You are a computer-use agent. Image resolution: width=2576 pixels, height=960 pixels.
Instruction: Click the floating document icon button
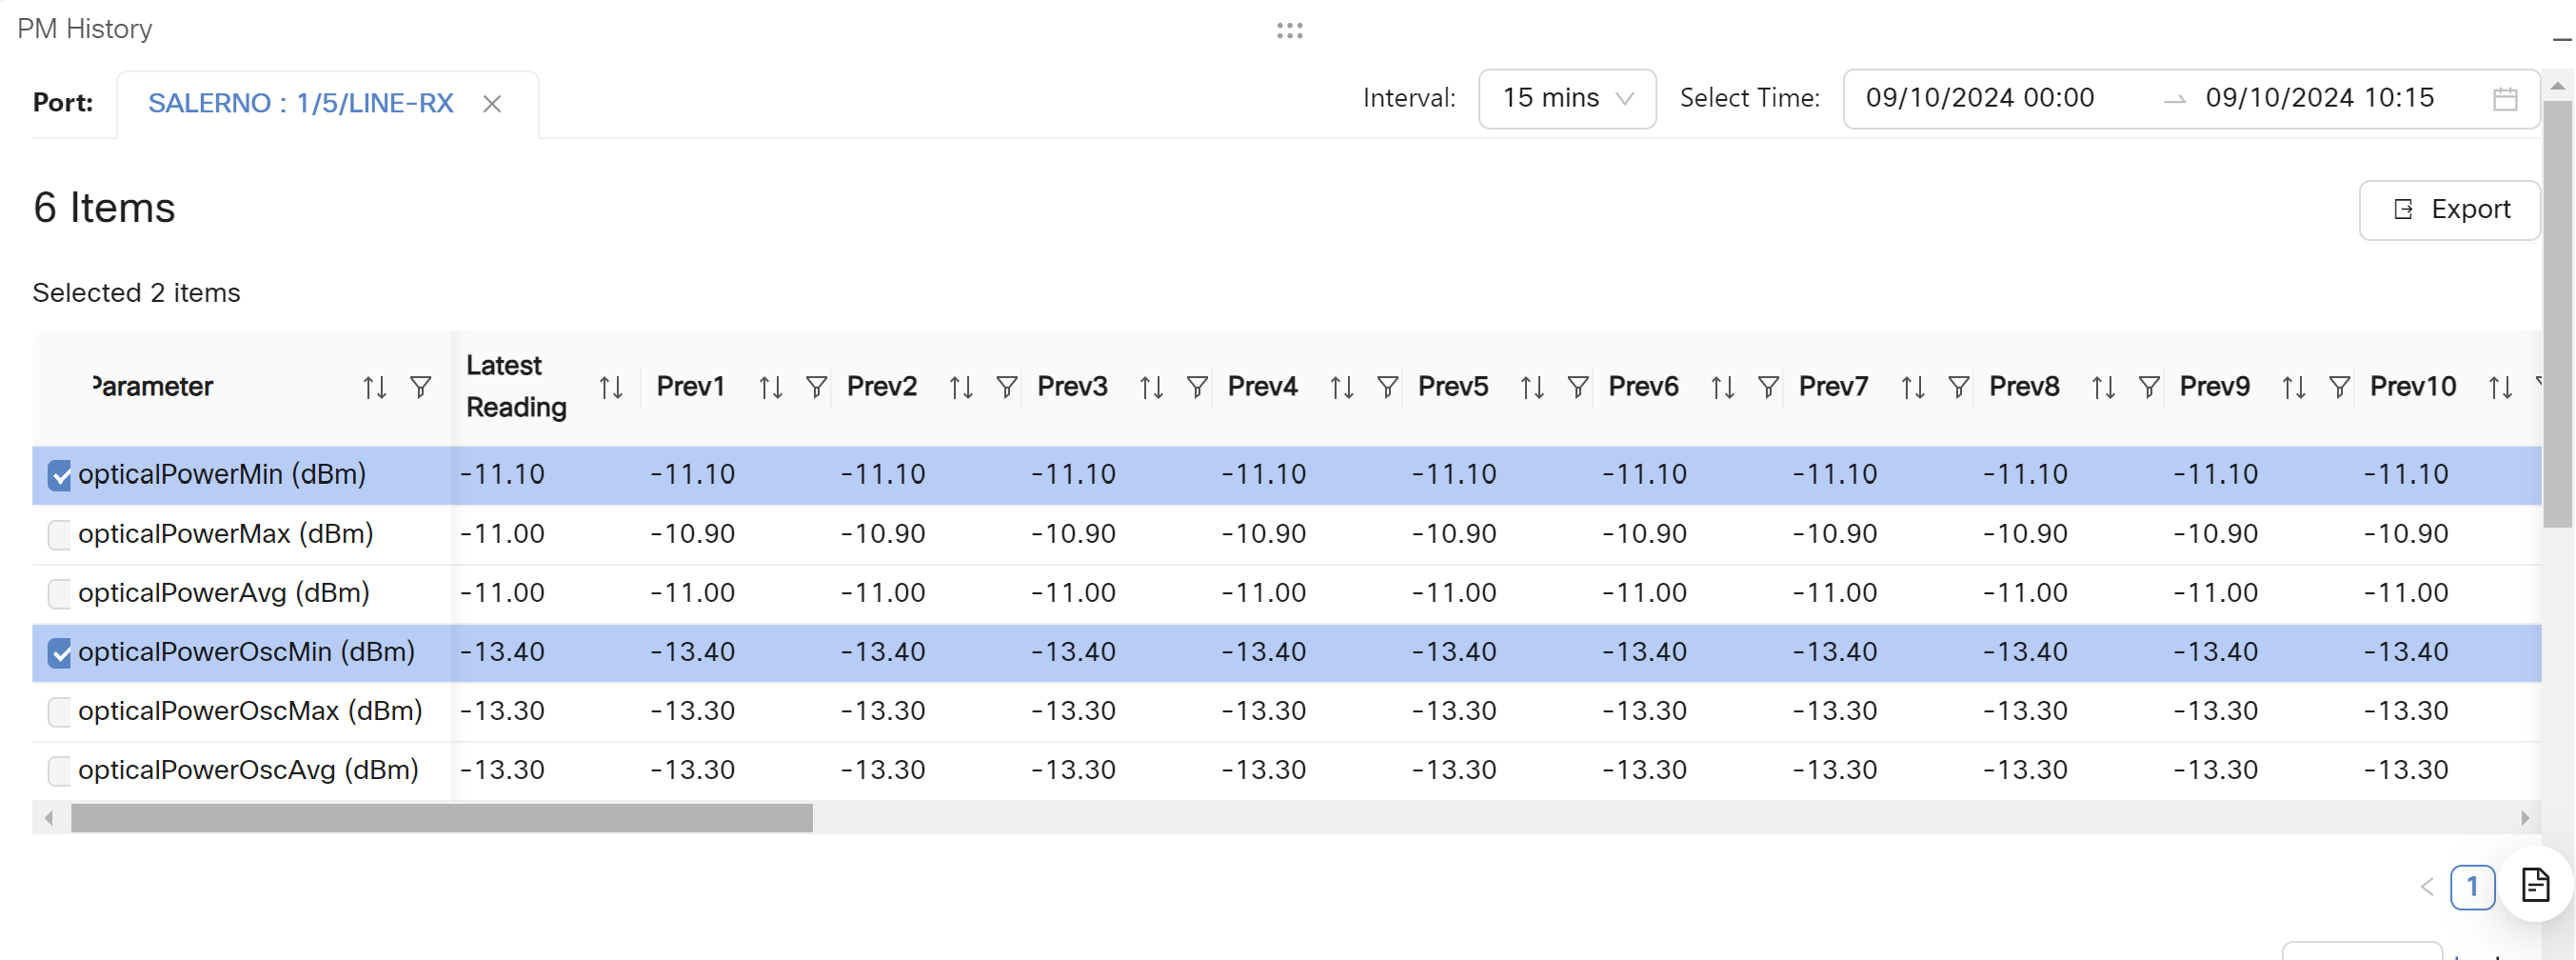point(2535,885)
